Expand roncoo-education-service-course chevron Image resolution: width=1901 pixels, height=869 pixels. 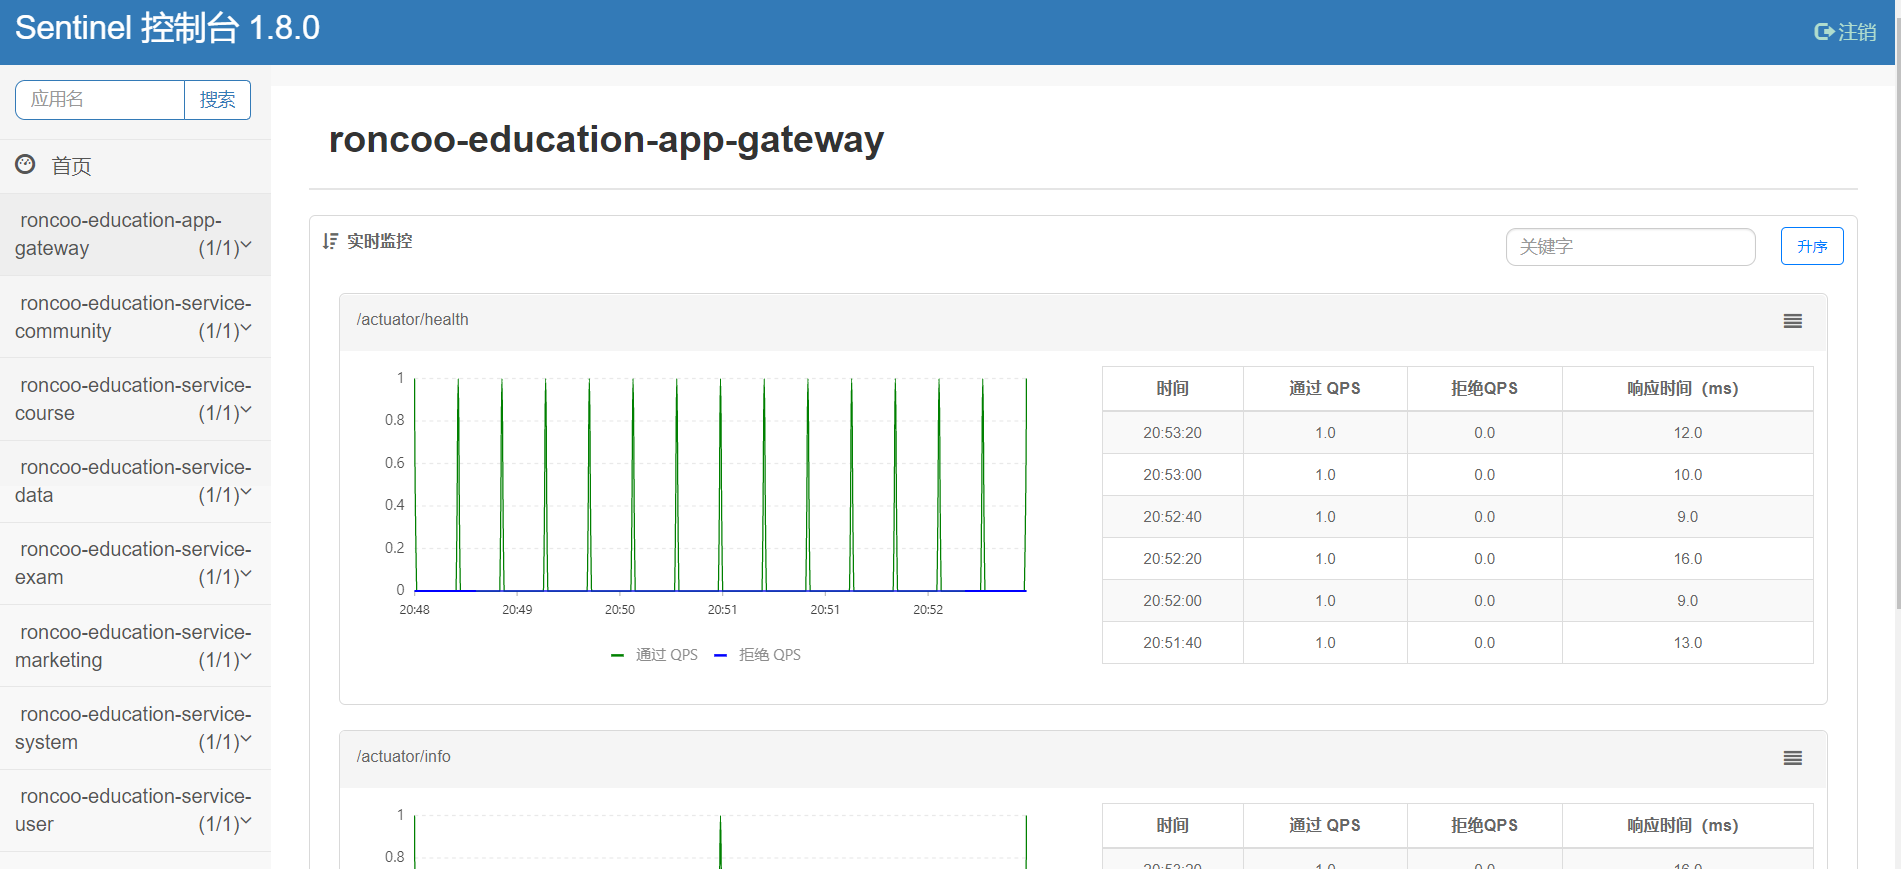coord(246,410)
